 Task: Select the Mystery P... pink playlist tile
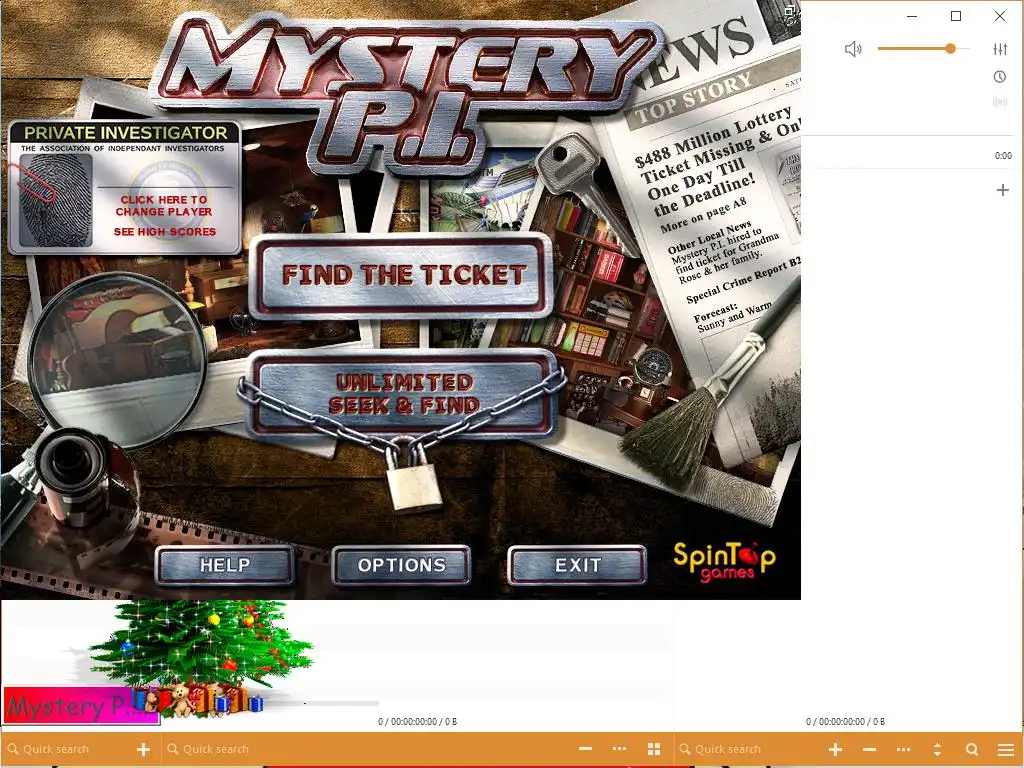point(81,706)
